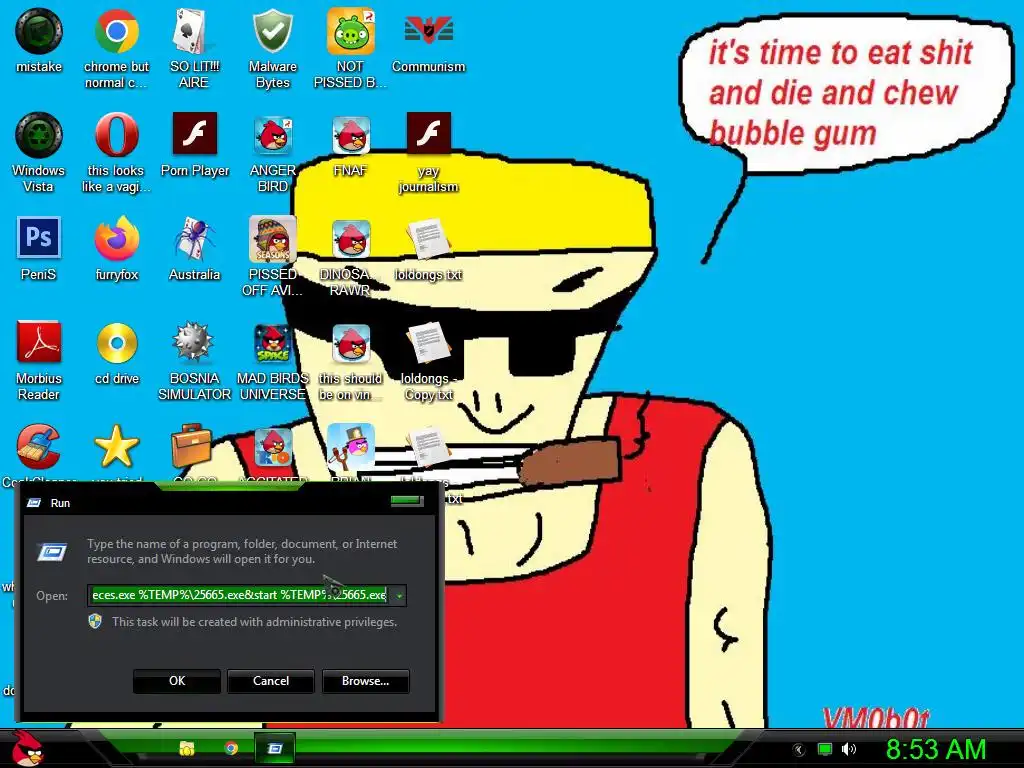Select the Run item in taskbar
The height and width of the screenshot is (768, 1024).
tap(275, 748)
